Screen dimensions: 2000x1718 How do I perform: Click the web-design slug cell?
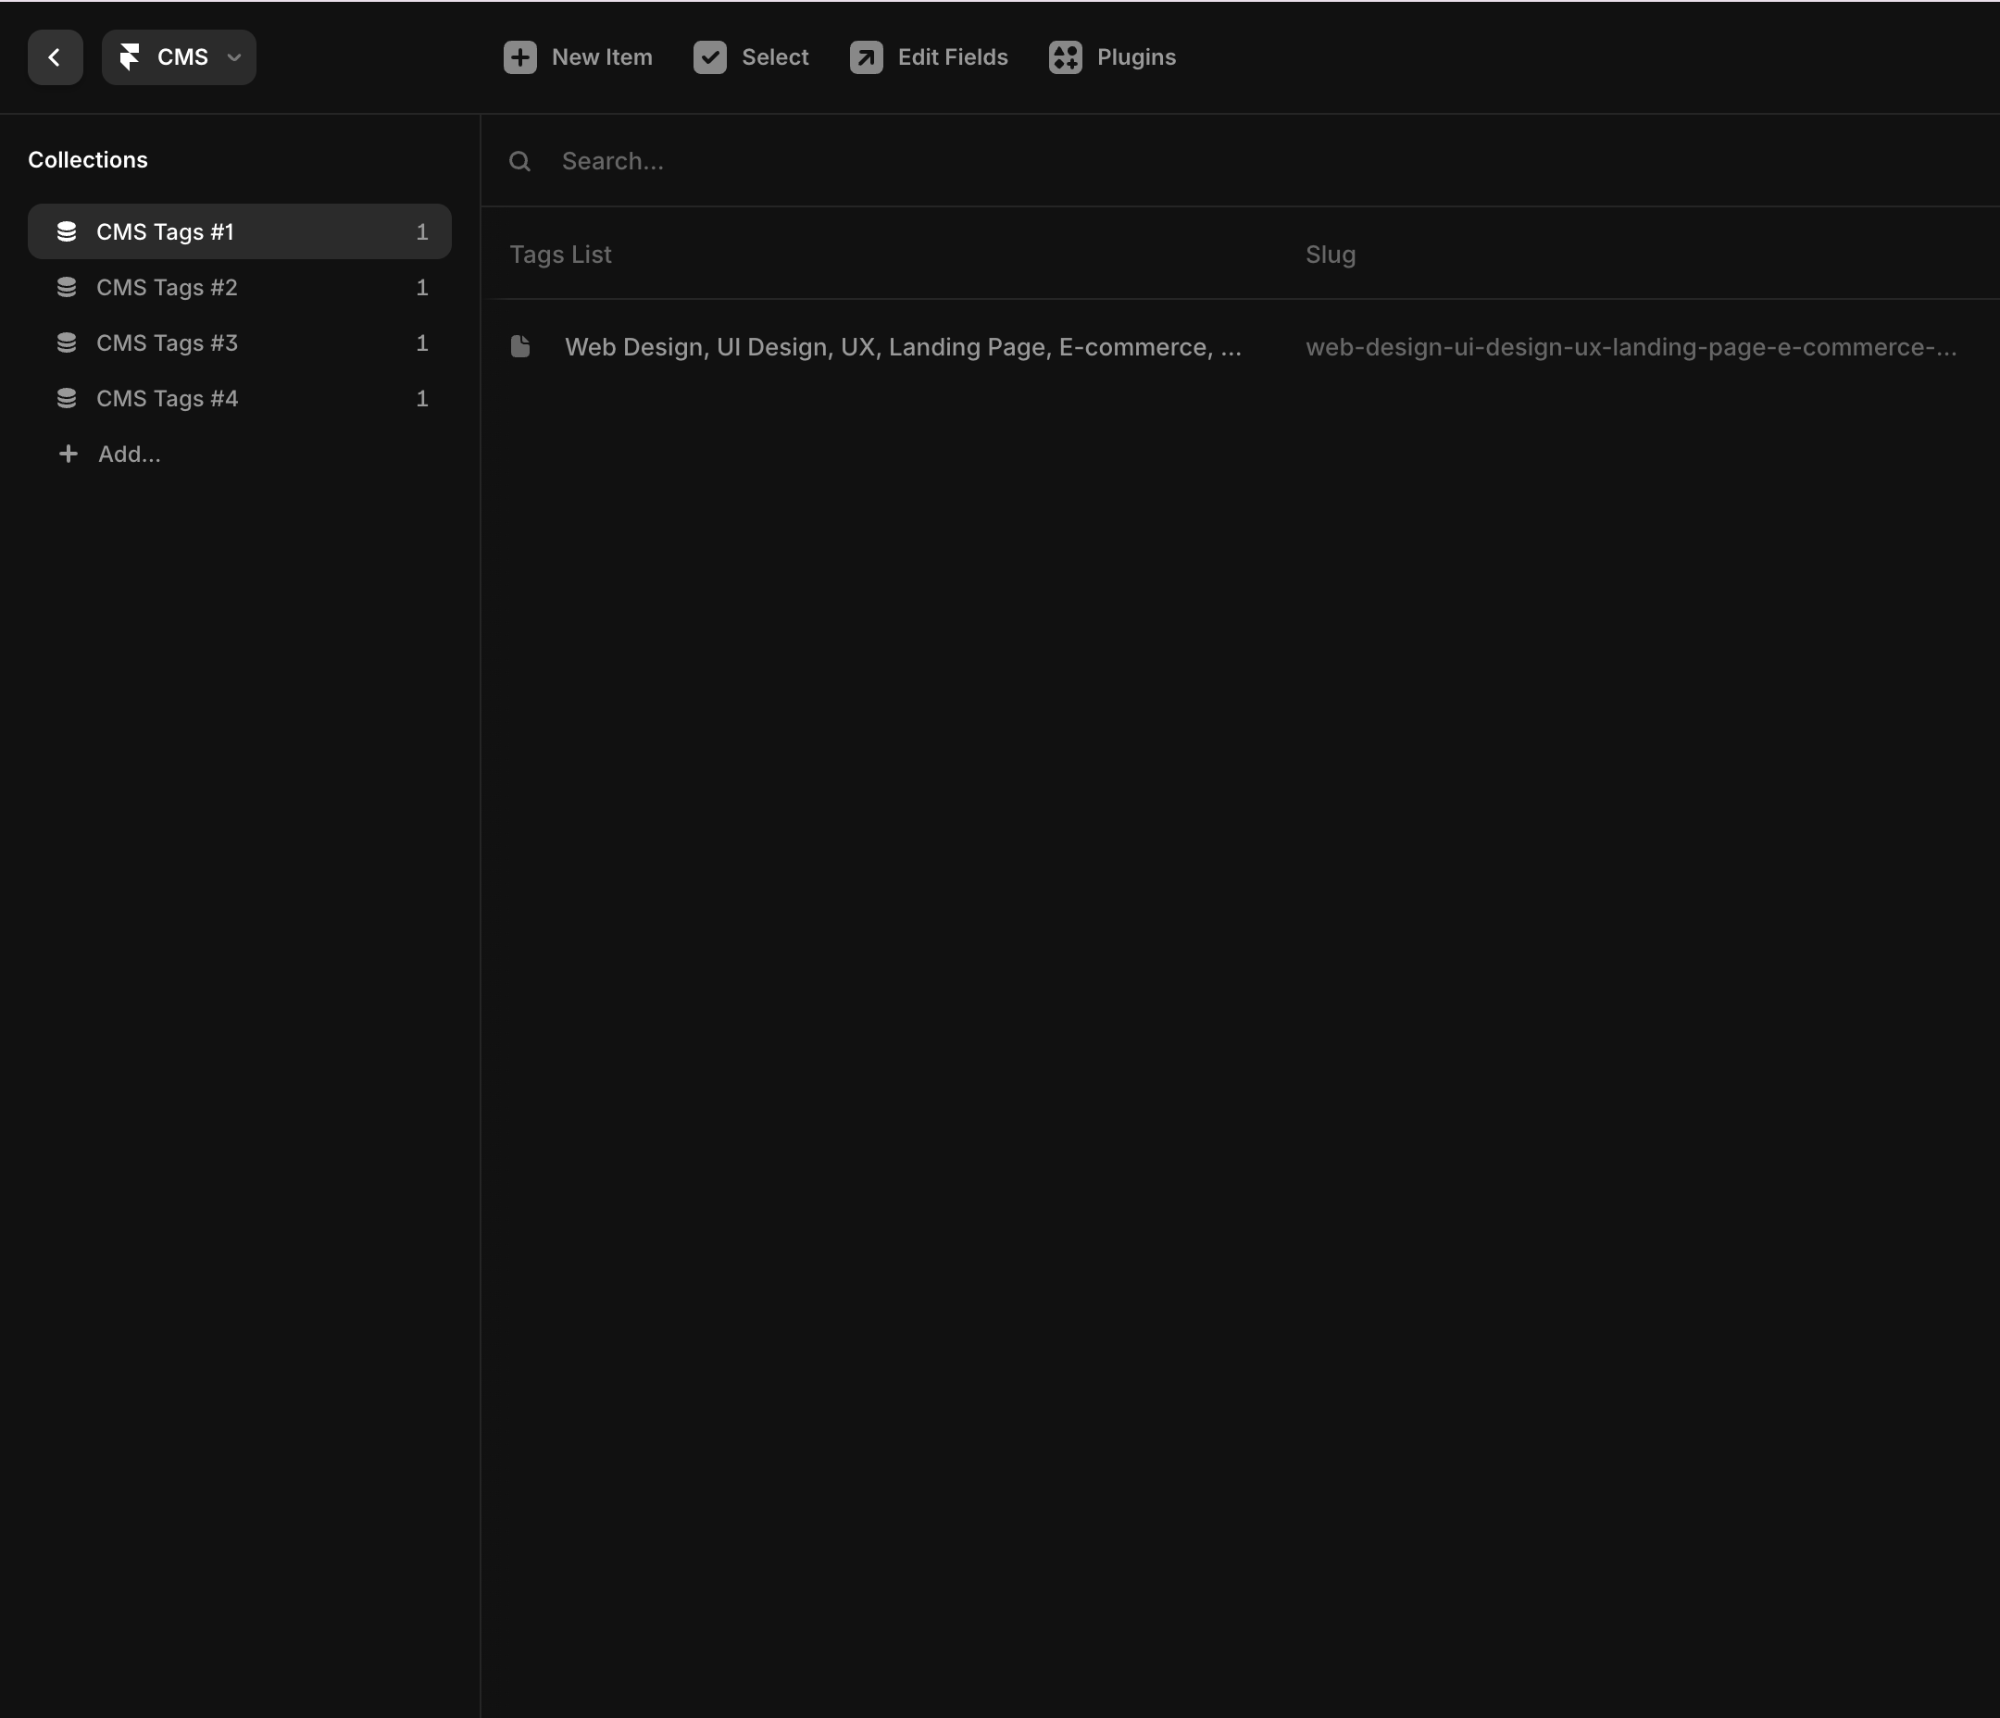coord(1630,347)
